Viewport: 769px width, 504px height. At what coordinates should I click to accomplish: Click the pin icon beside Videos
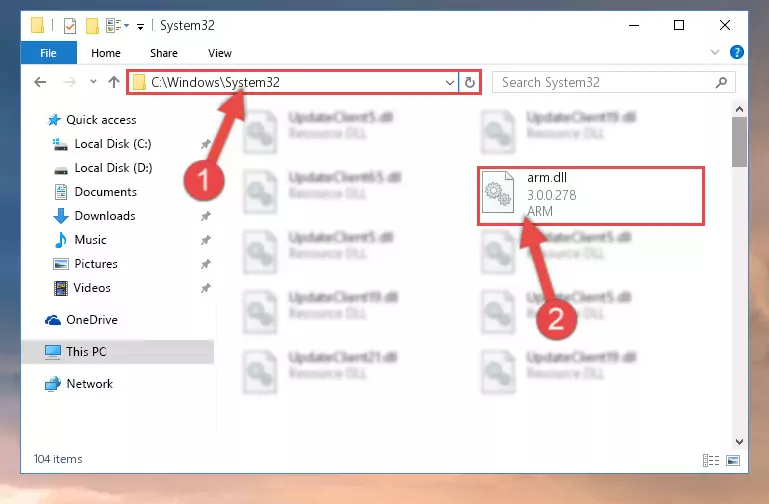coord(205,288)
